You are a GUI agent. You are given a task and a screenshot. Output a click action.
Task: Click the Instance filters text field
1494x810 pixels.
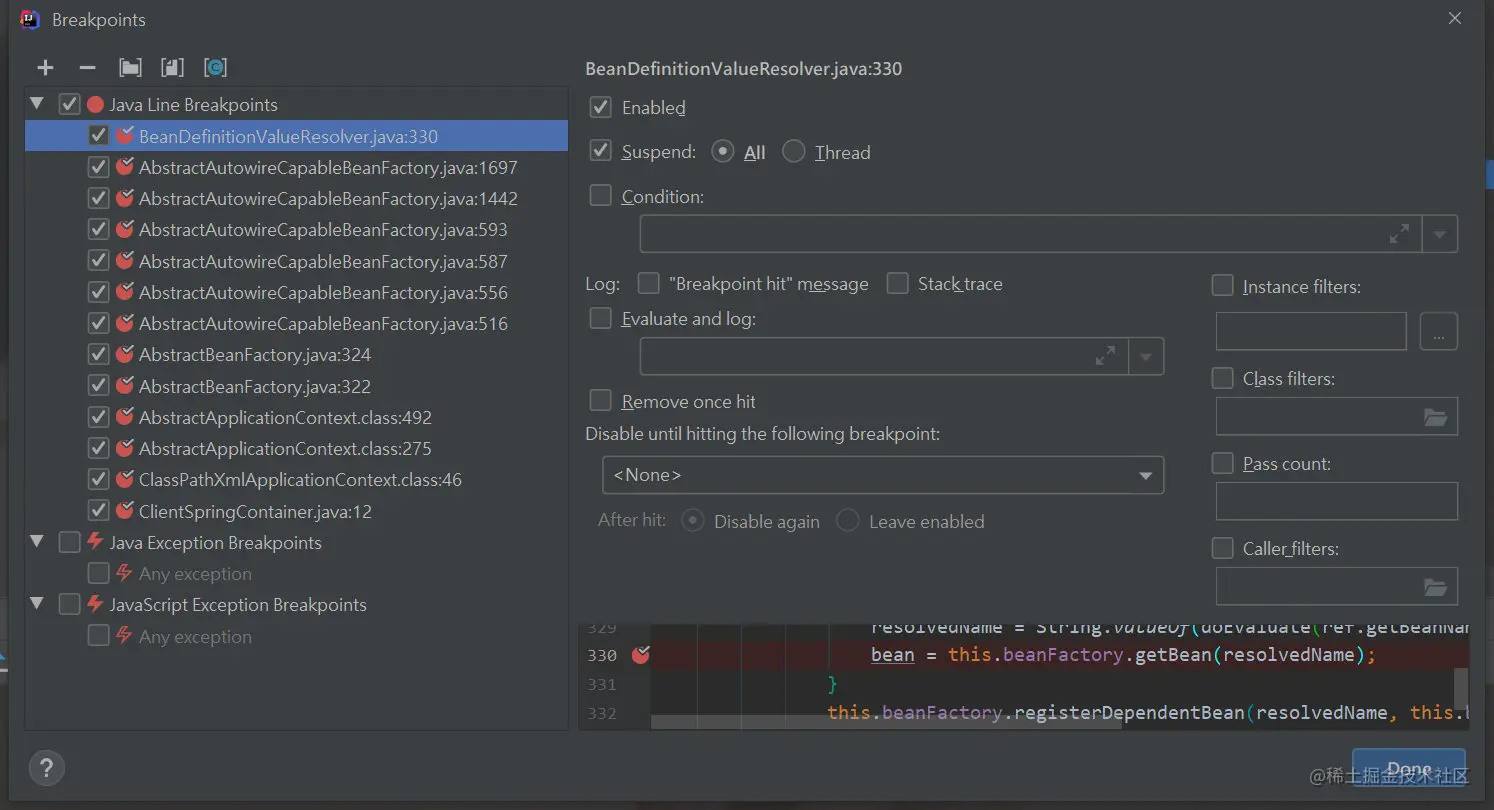tap(1311, 331)
